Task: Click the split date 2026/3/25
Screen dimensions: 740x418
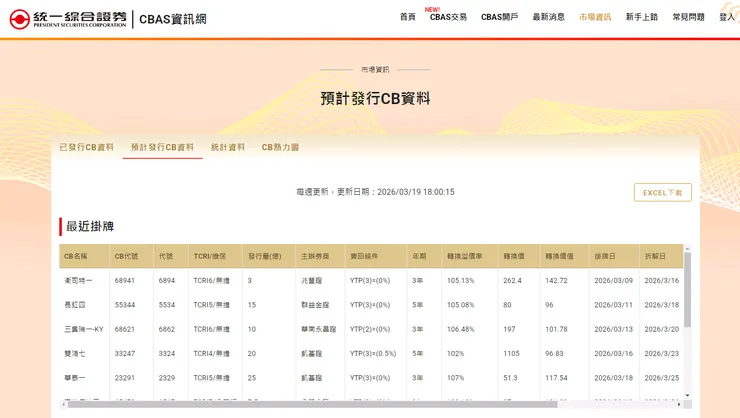Action: [x=662, y=378]
